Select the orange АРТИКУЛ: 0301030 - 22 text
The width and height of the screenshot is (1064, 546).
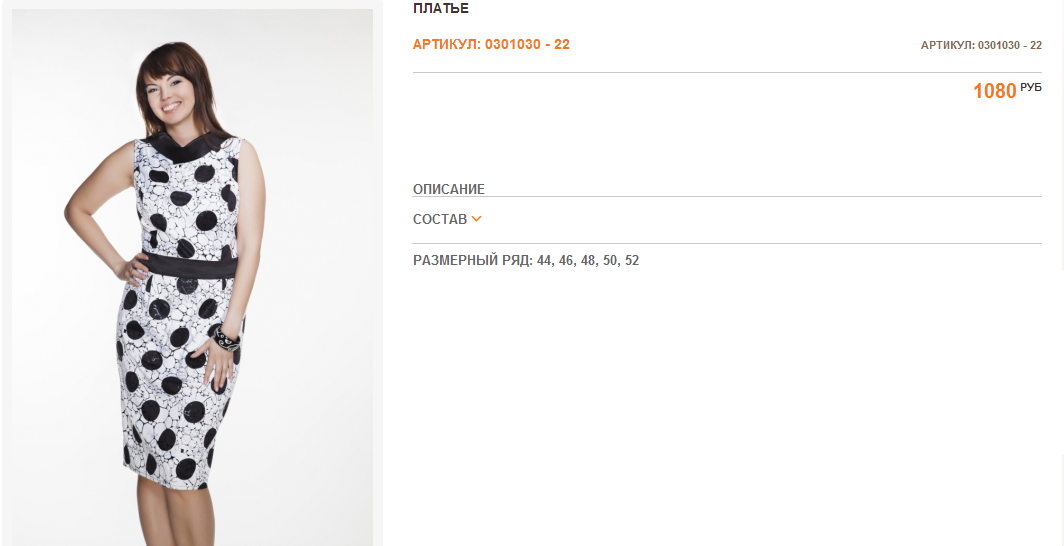click(x=491, y=45)
